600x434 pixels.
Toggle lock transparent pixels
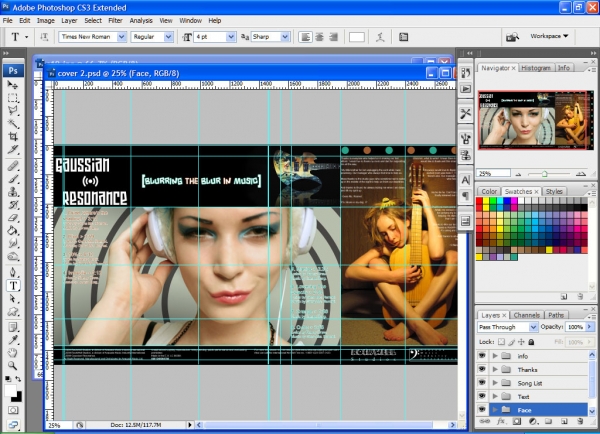click(502, 342)
